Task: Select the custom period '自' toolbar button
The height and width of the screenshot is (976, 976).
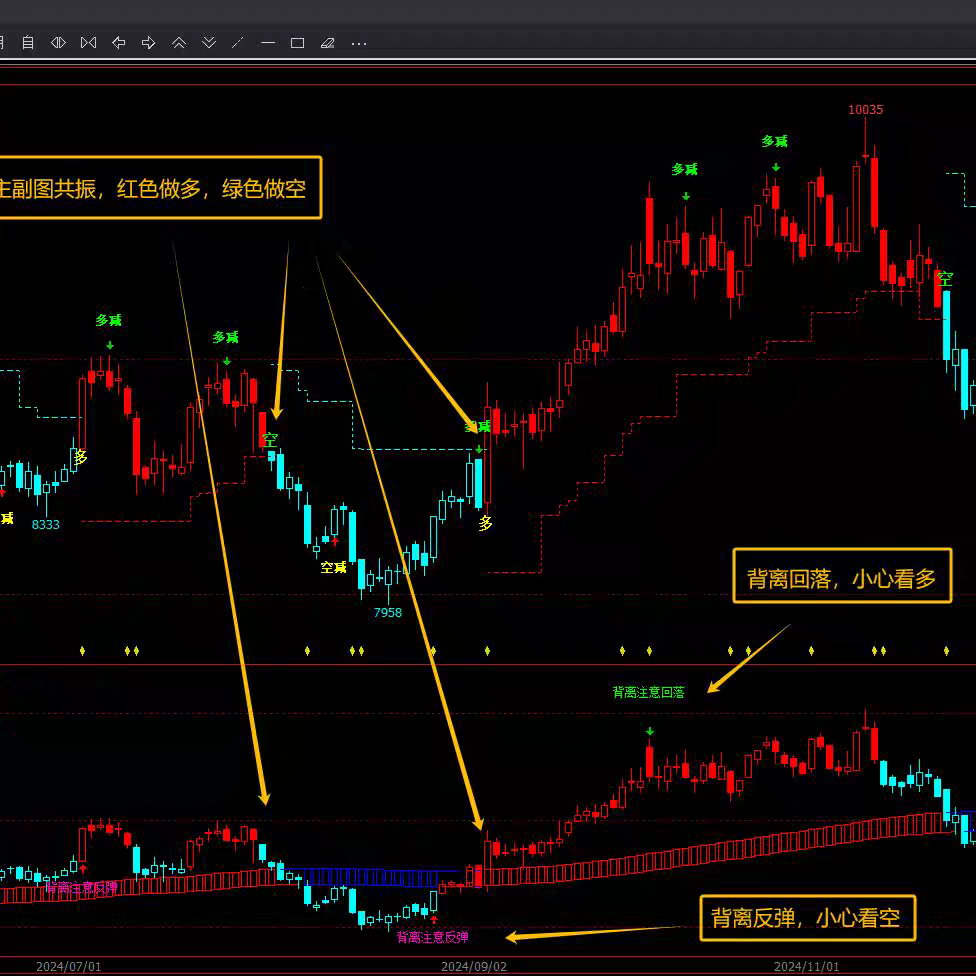Action: tap(28, 43)
